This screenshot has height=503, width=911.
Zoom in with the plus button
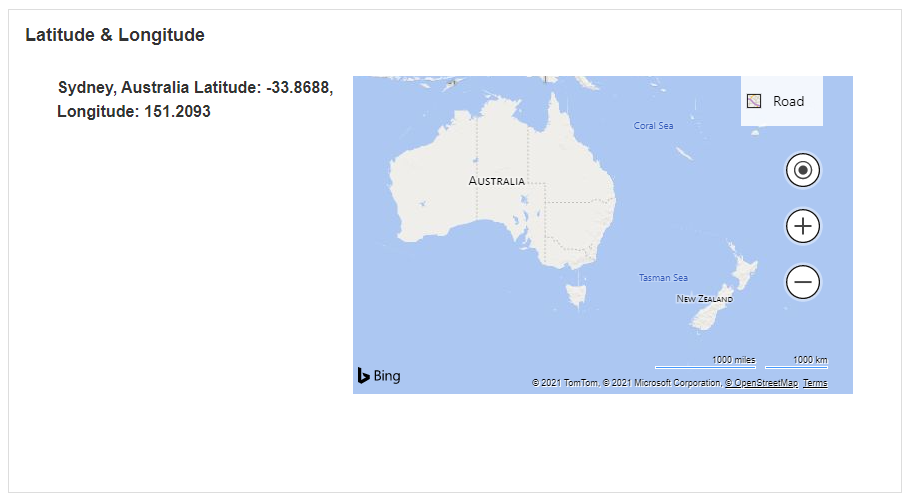(802, 227)
